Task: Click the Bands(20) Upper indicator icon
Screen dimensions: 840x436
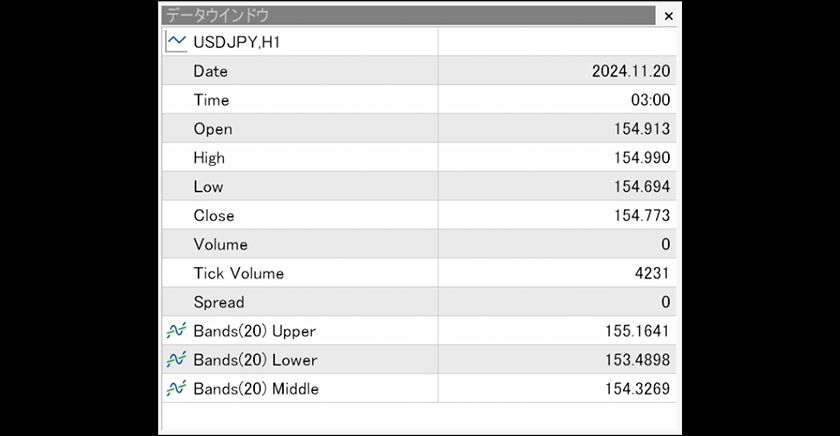Action: pyautogui.click(x=177, y=331)
